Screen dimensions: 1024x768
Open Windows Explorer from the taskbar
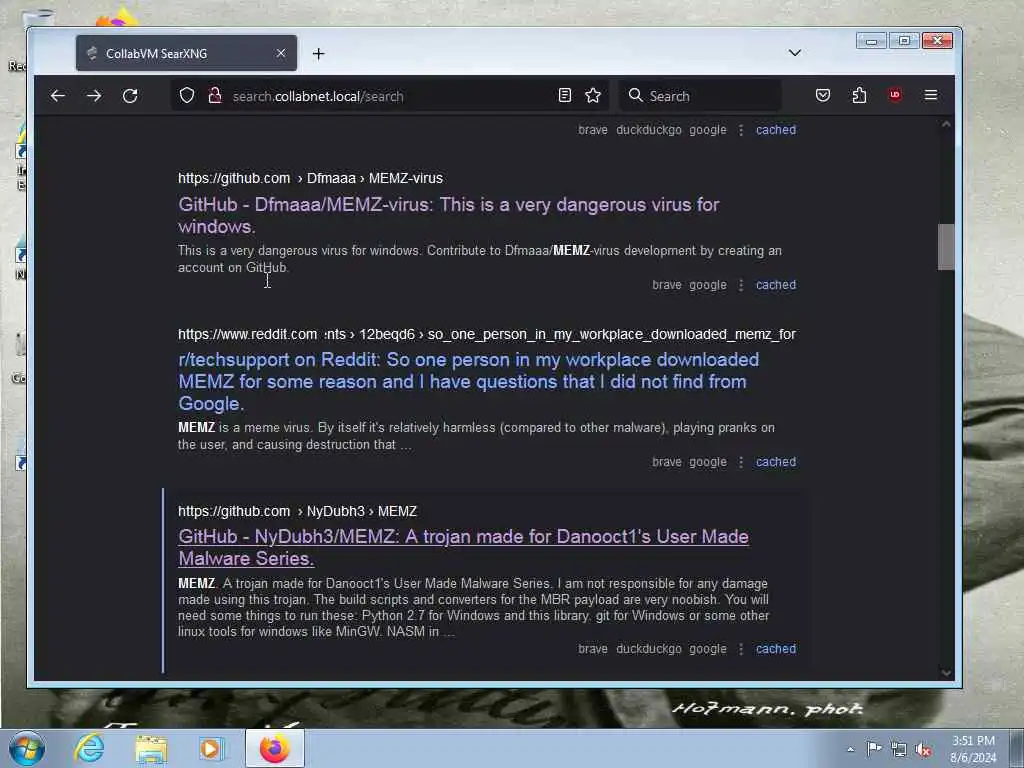click(x=152, y=748)
